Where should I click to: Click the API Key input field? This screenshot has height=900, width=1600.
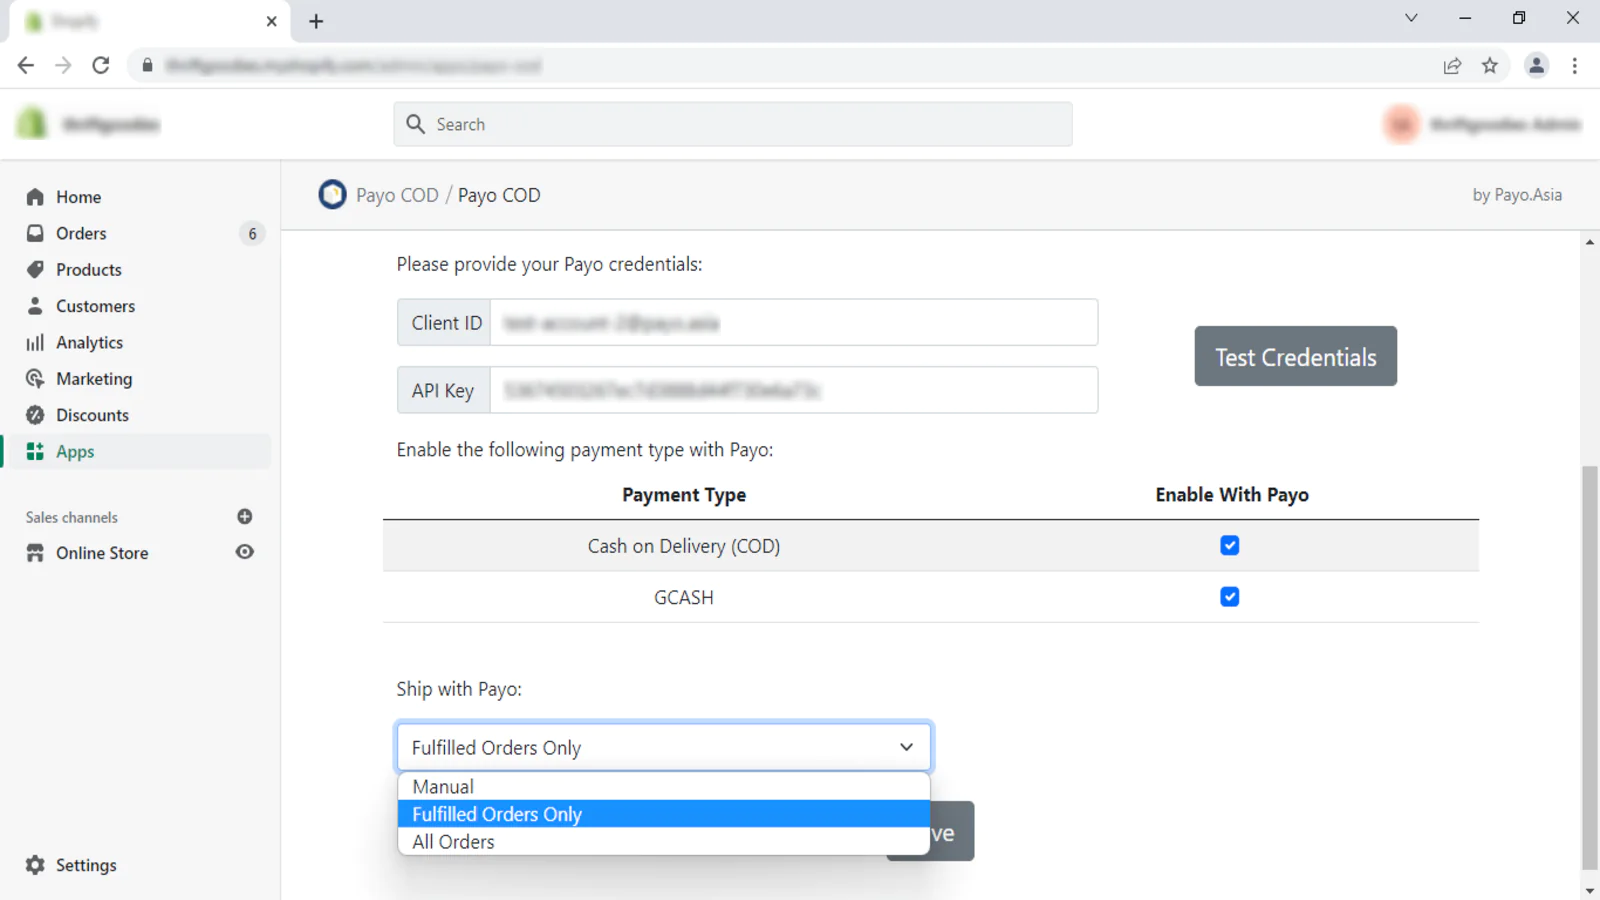(794, 390)
